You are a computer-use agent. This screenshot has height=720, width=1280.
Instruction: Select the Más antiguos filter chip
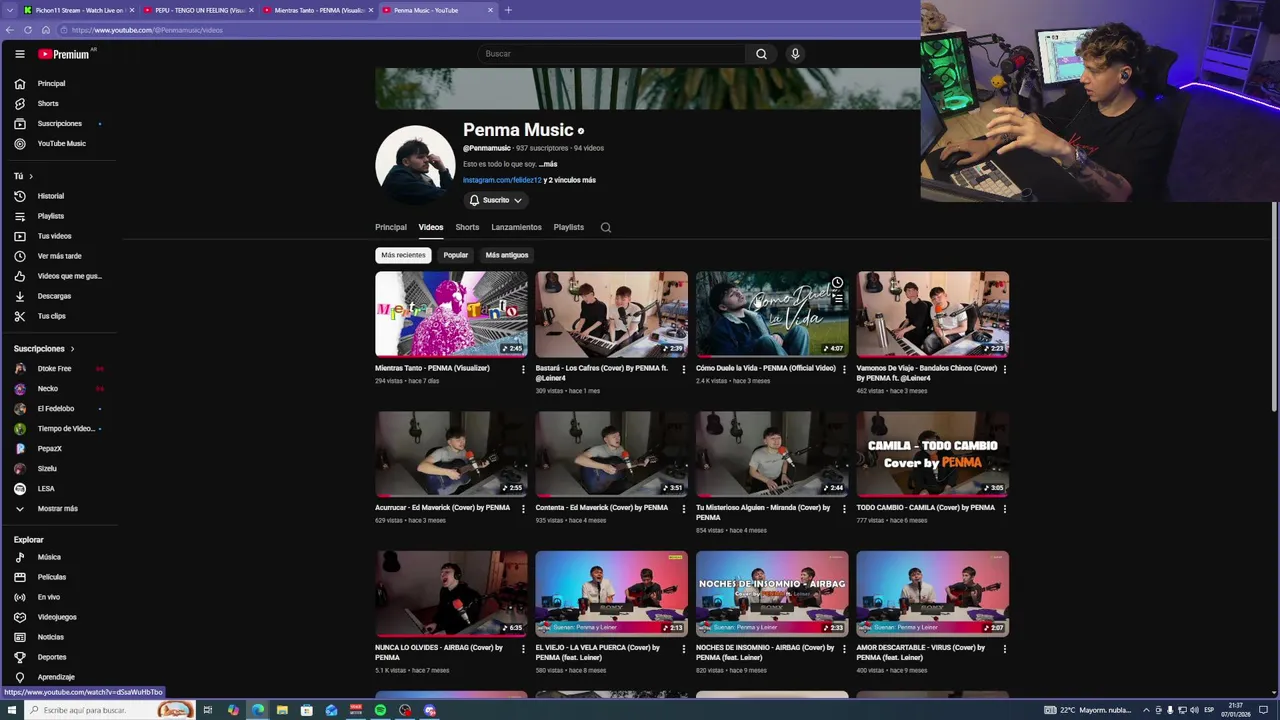[507, 255]
